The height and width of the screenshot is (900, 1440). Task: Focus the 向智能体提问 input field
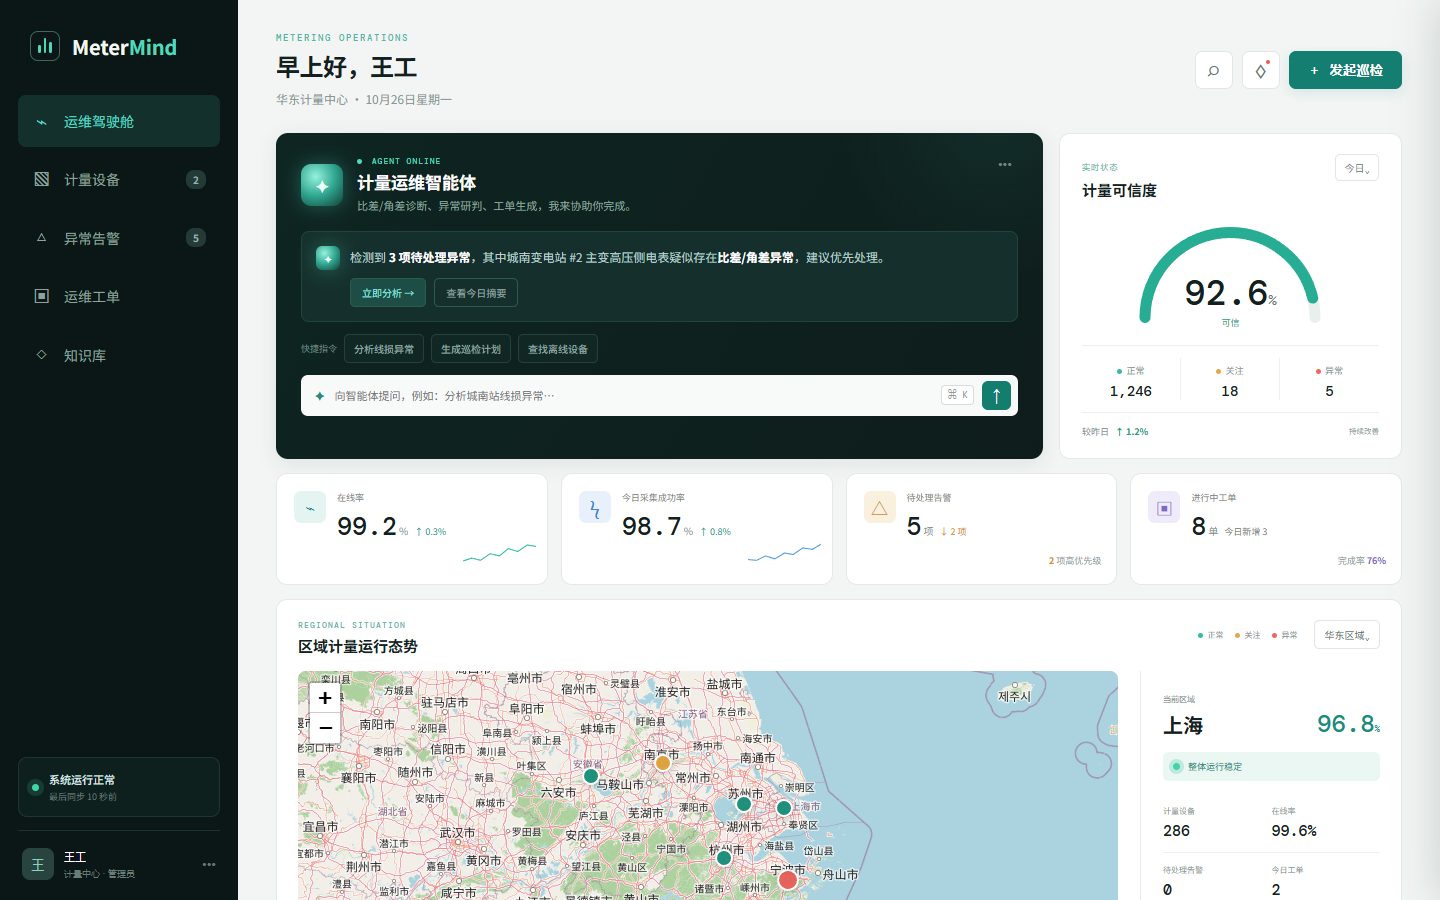click(632, 396)
